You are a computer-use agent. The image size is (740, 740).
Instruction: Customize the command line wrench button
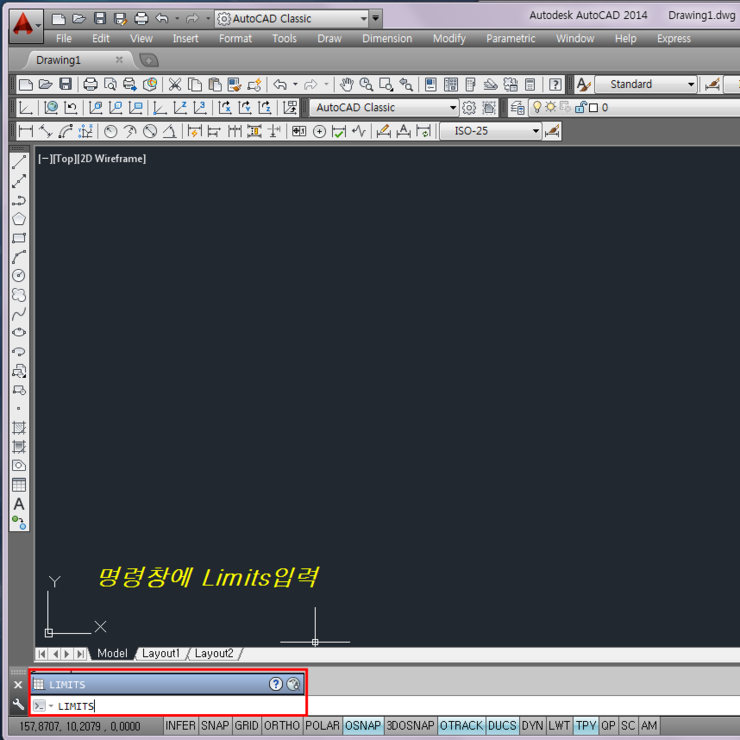pos(18,705)
